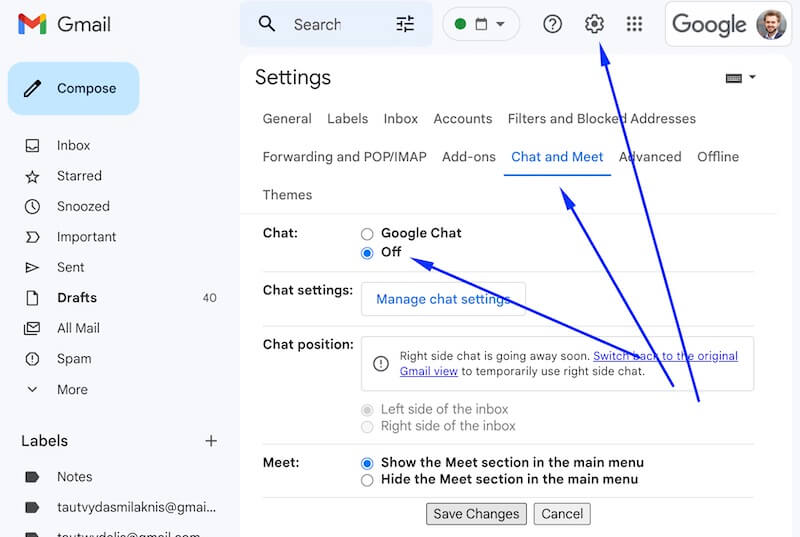Viewport: 800px width, 537px height.
Task: Open the Snoozed folder
Action: 83,206
